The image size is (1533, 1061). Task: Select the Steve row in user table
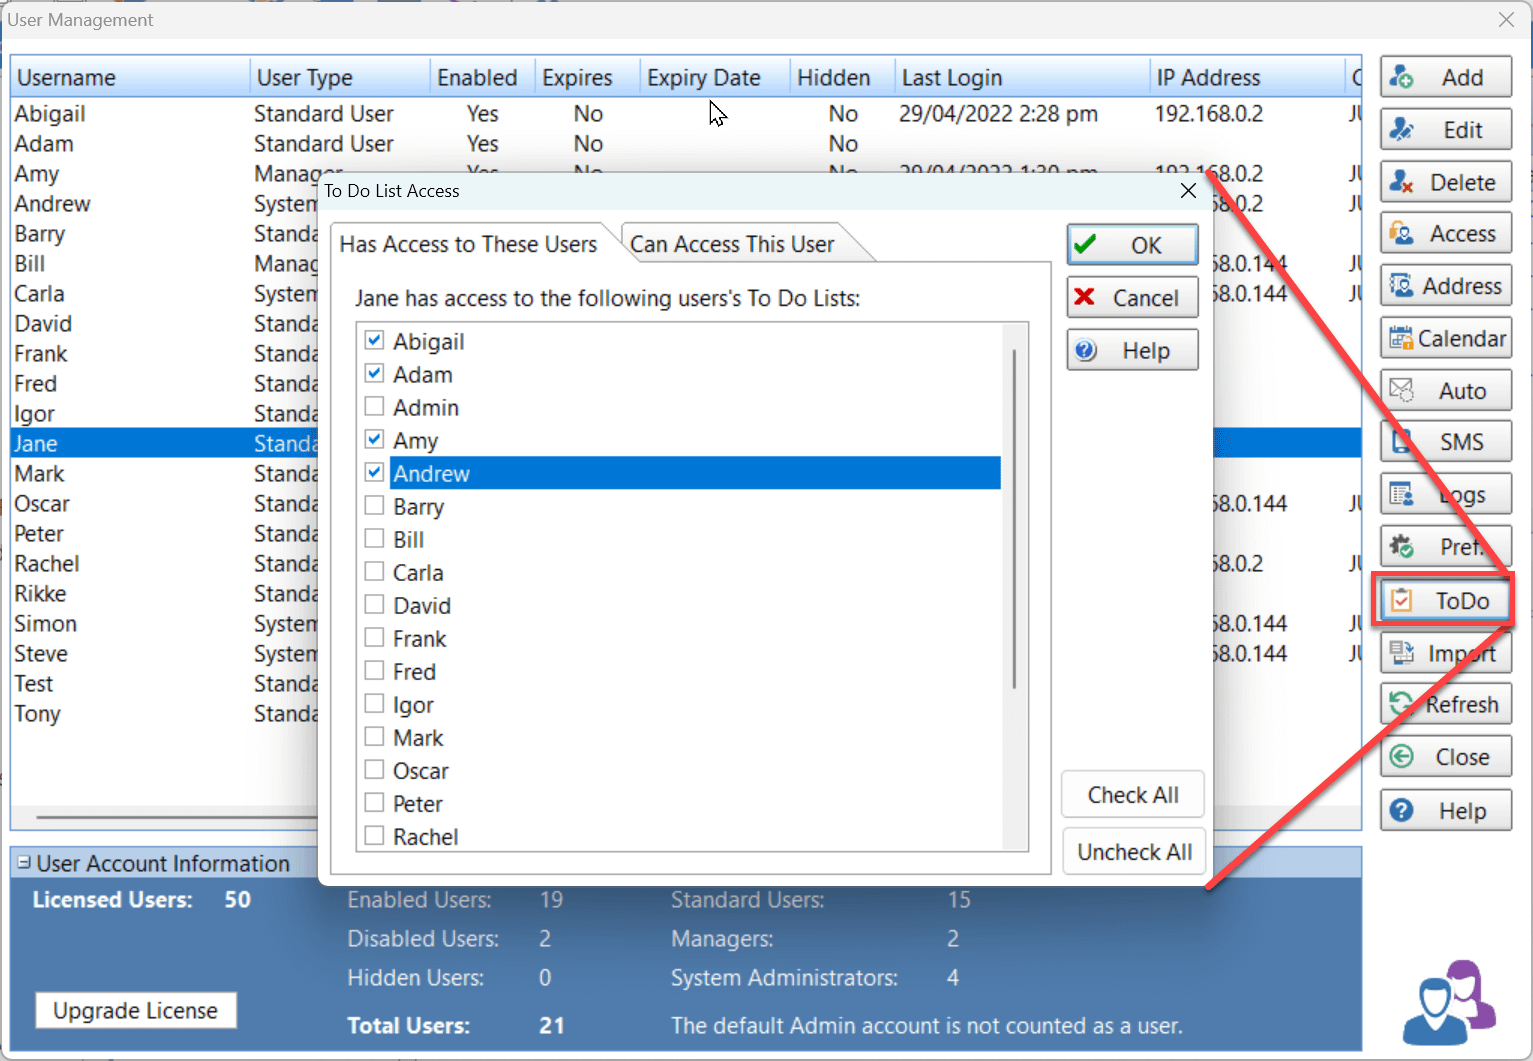tap(165, 654)
